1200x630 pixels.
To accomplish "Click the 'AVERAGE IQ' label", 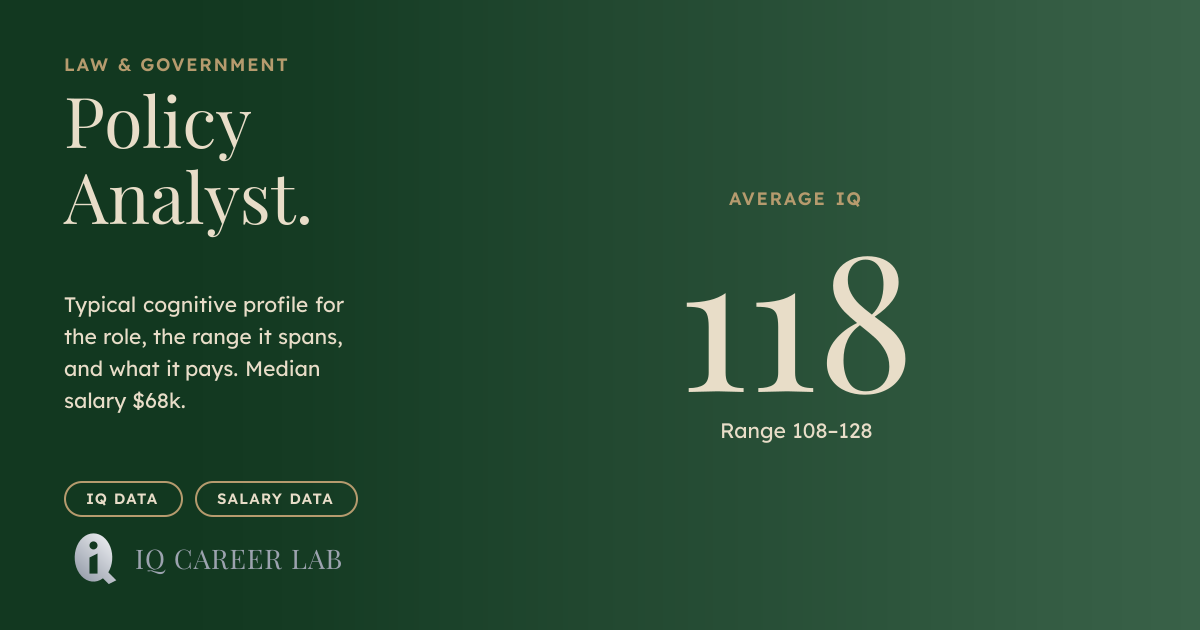I will click(795, 199).
